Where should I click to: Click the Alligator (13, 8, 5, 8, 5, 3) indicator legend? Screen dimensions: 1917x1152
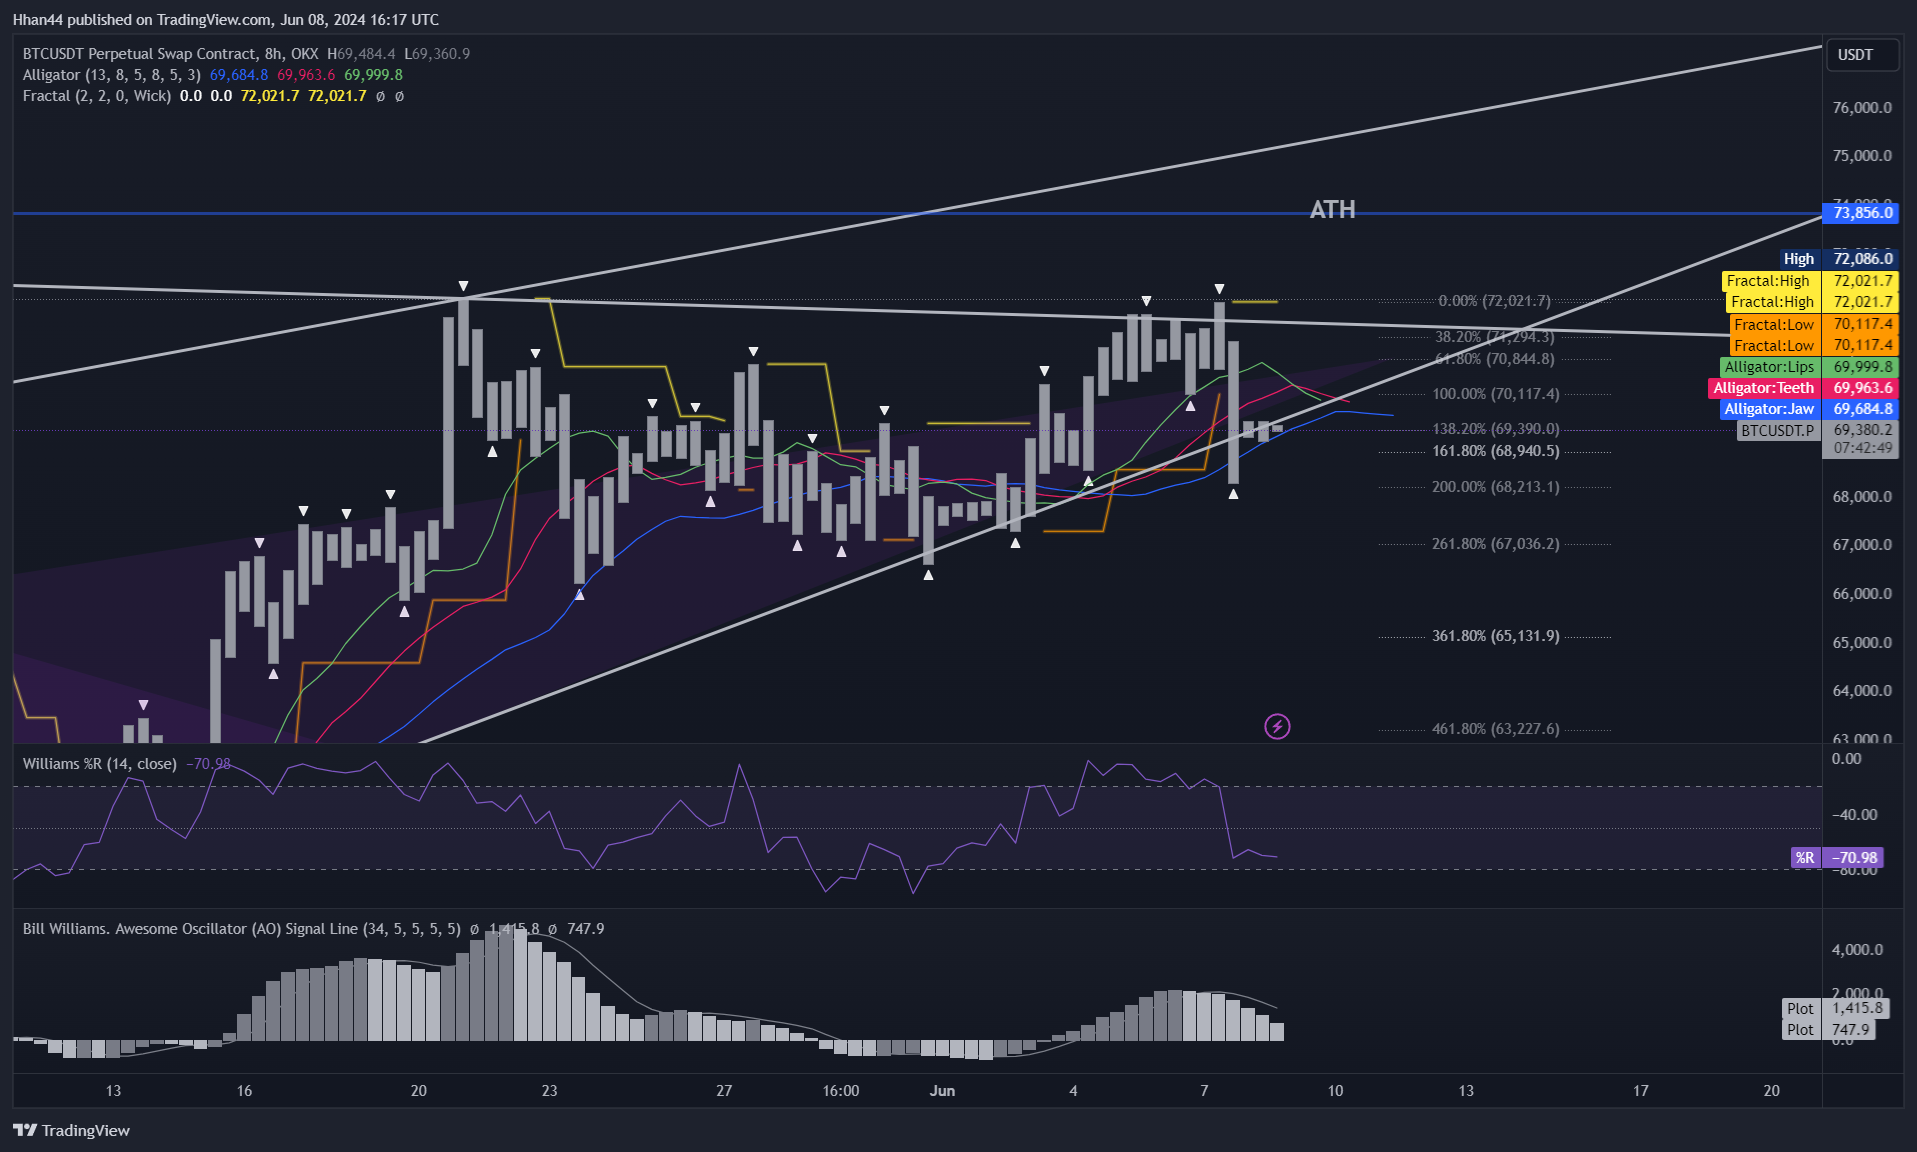point(112,75)
